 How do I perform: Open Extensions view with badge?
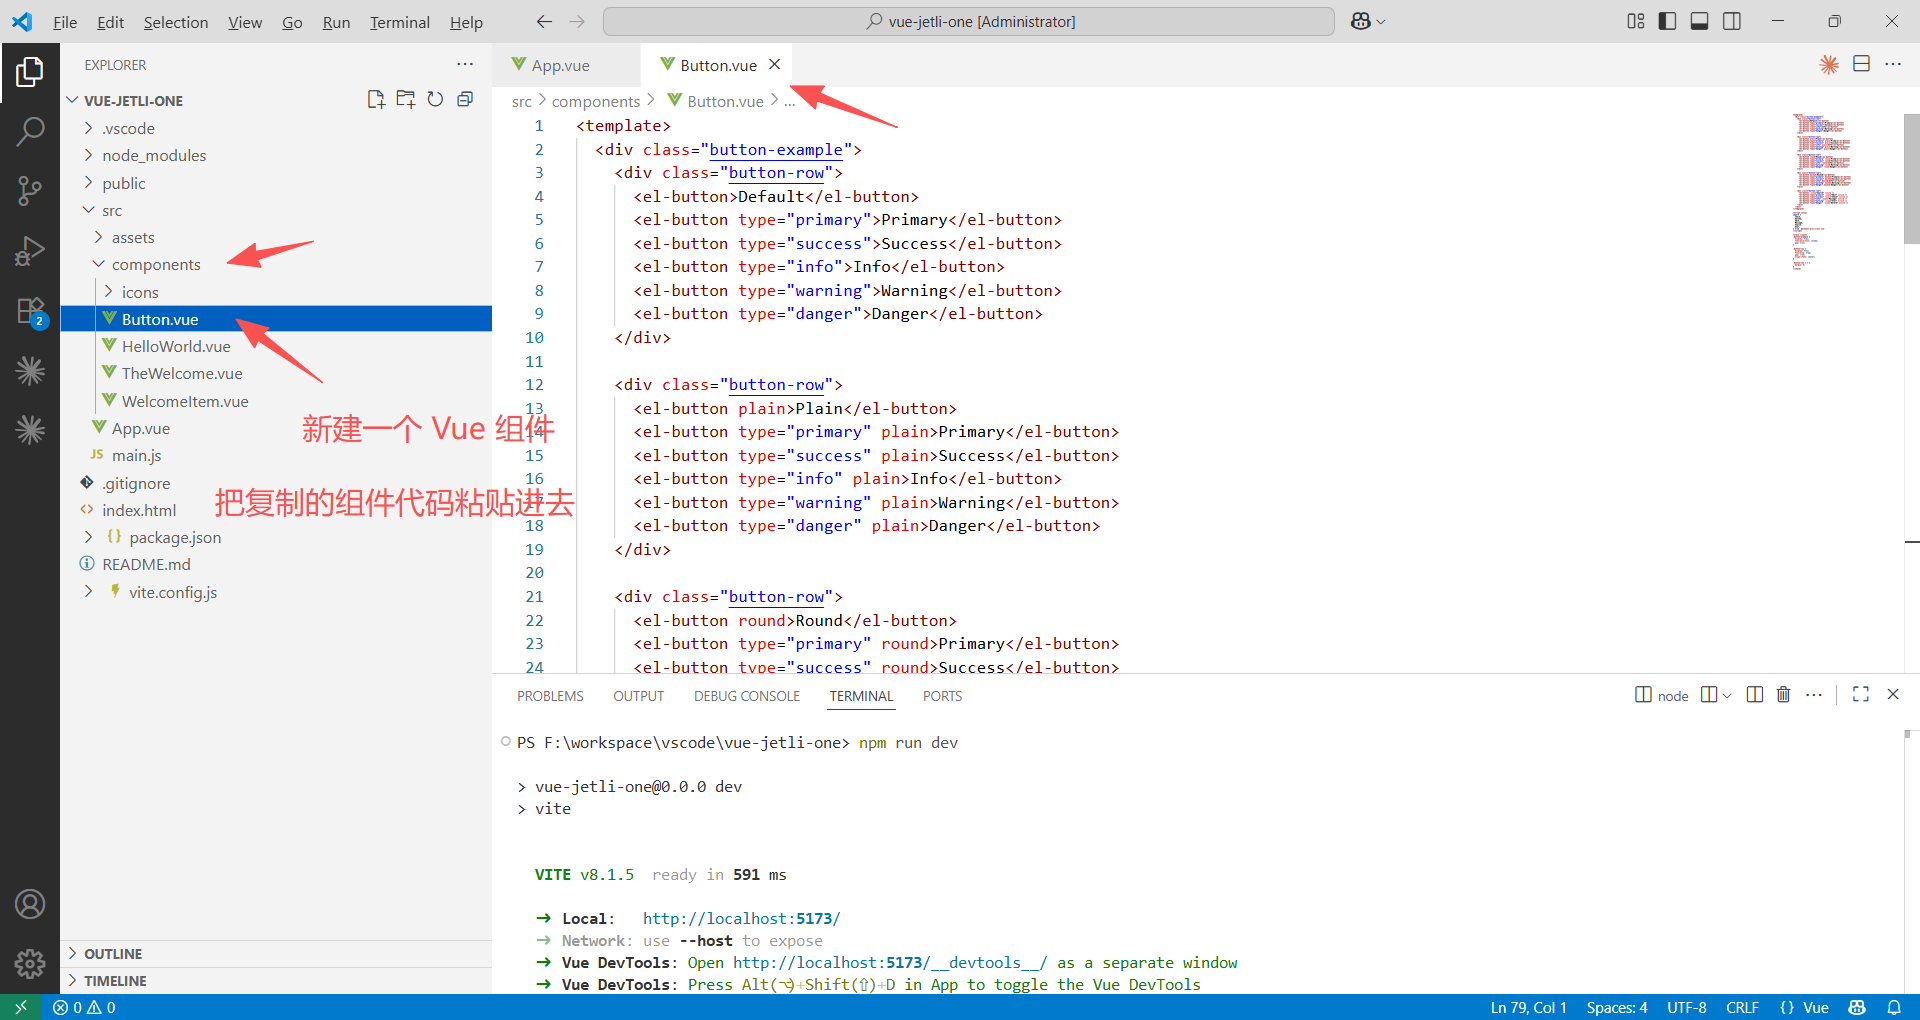point(30,311)
